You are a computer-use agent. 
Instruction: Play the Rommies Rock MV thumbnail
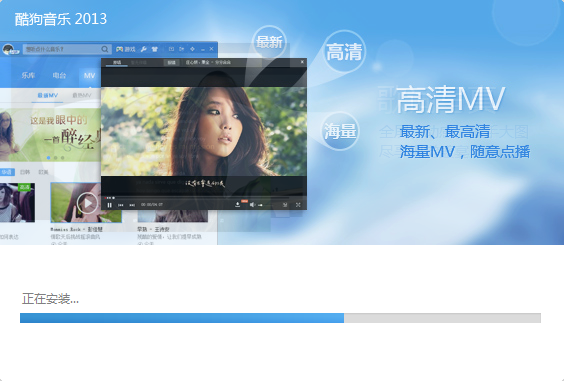[x=87, y=203]
